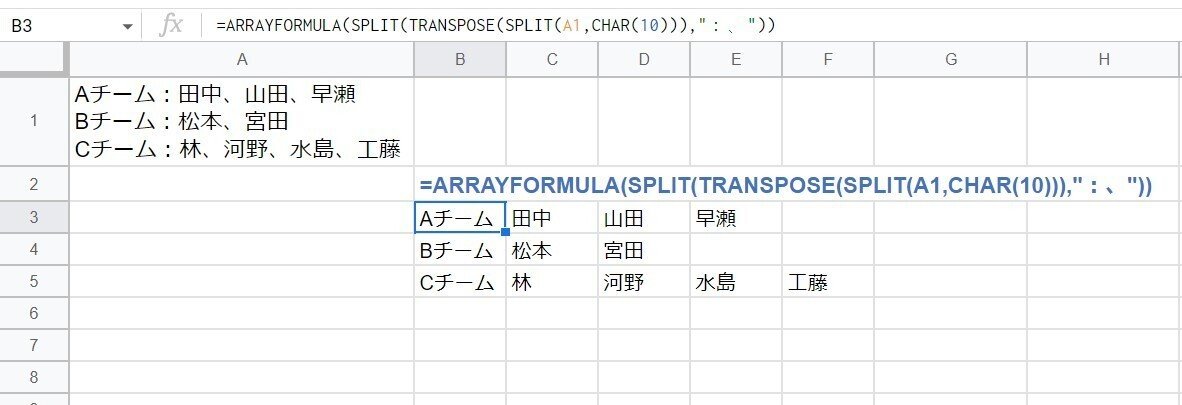Screen dimensions: 1182x405
Task: Select row 1 header
Action: (33, 121)
